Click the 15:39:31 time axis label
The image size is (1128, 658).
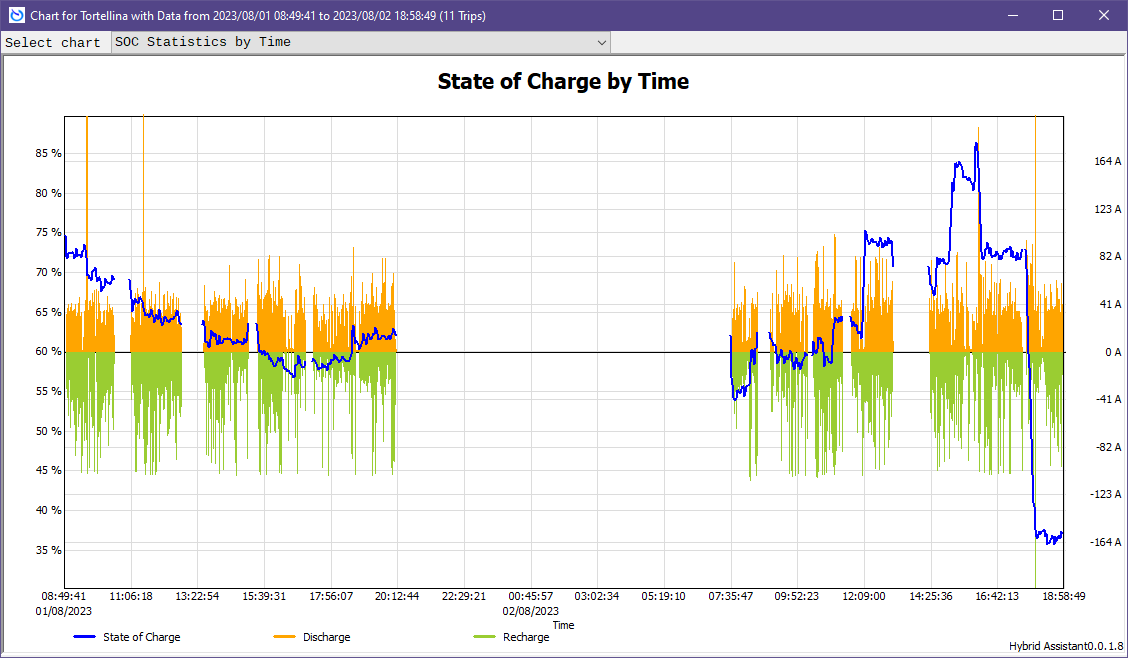(x=264, y=596)
